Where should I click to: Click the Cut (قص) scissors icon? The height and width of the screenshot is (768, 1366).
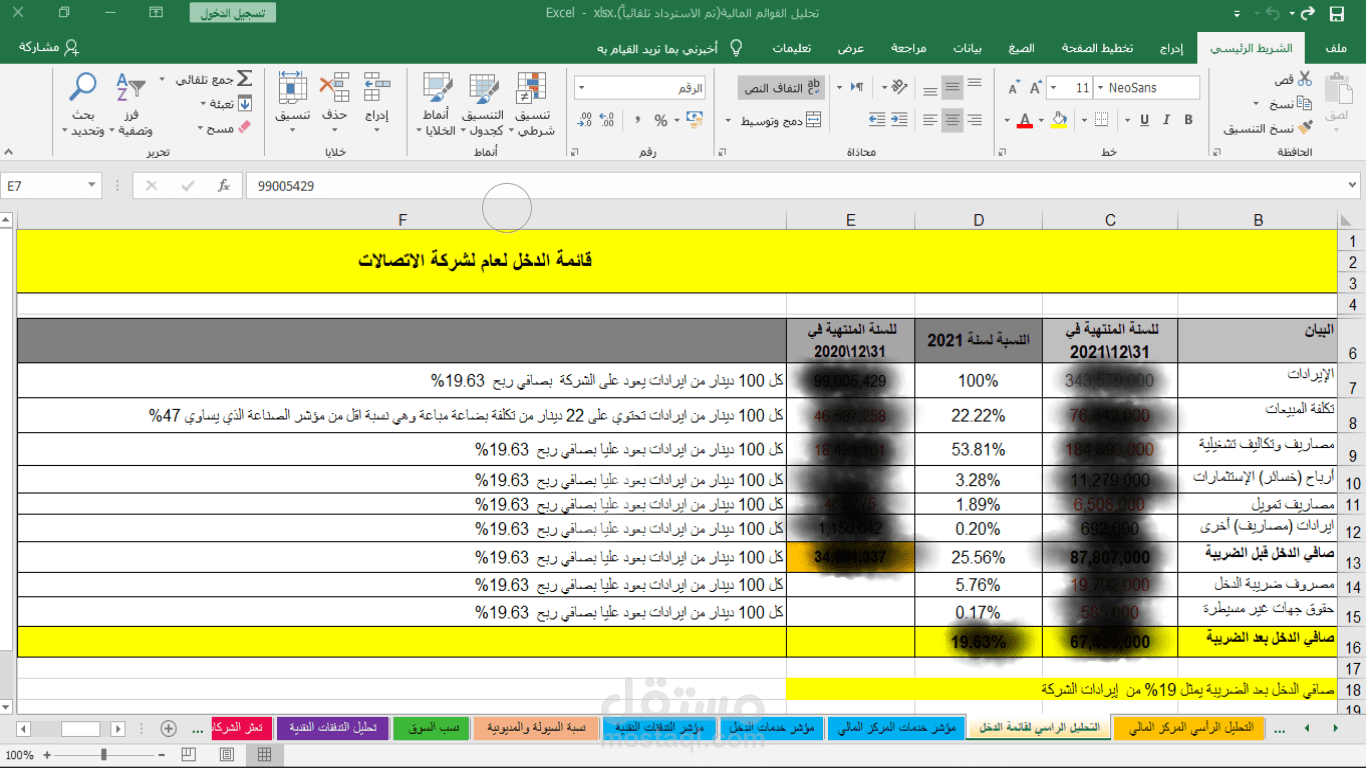[x=1304, y=79]
